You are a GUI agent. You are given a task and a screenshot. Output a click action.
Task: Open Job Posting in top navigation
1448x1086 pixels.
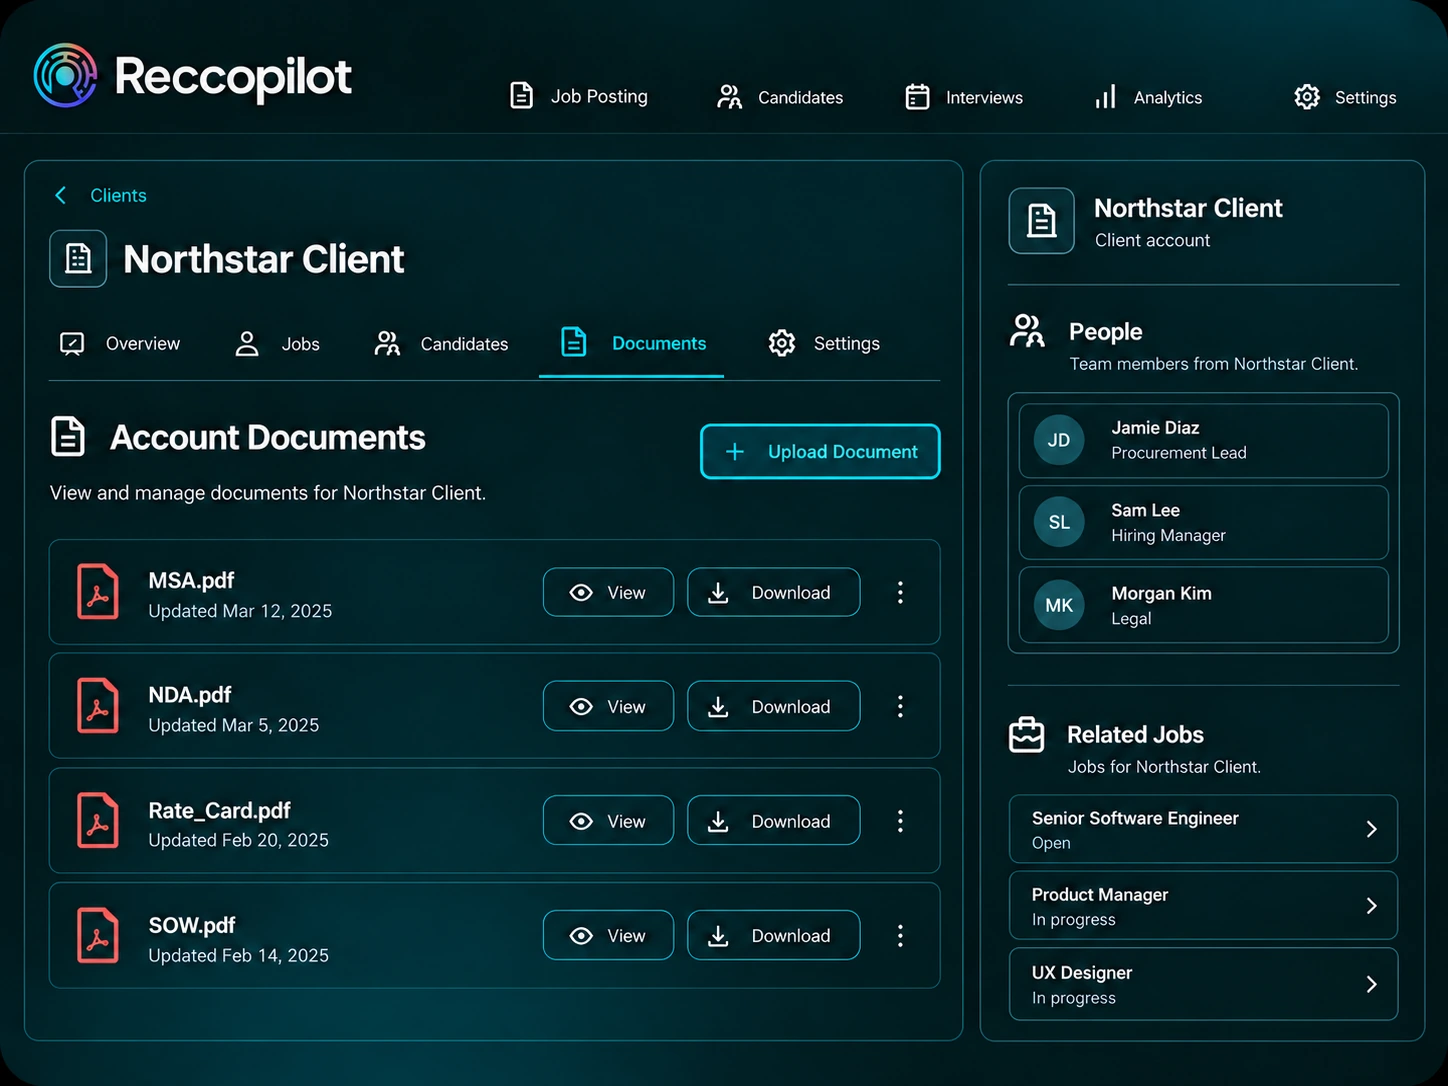pyautogui.click(x=578, y=96)
